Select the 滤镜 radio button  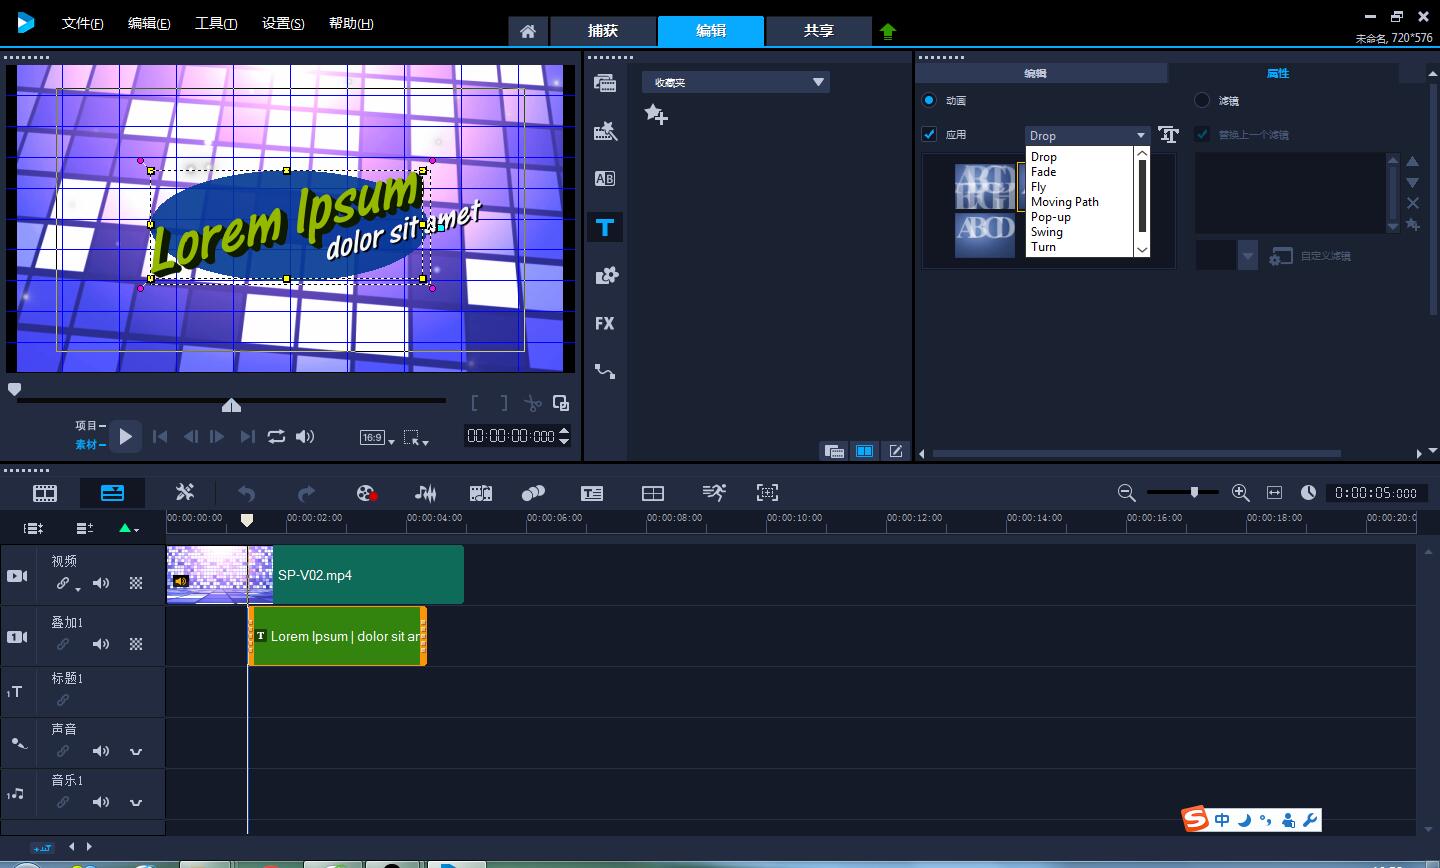tap(1202, 100)
